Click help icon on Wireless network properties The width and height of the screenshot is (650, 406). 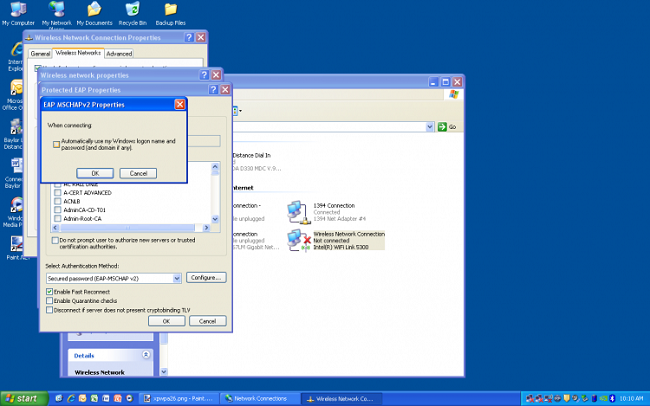click(204, 75)
